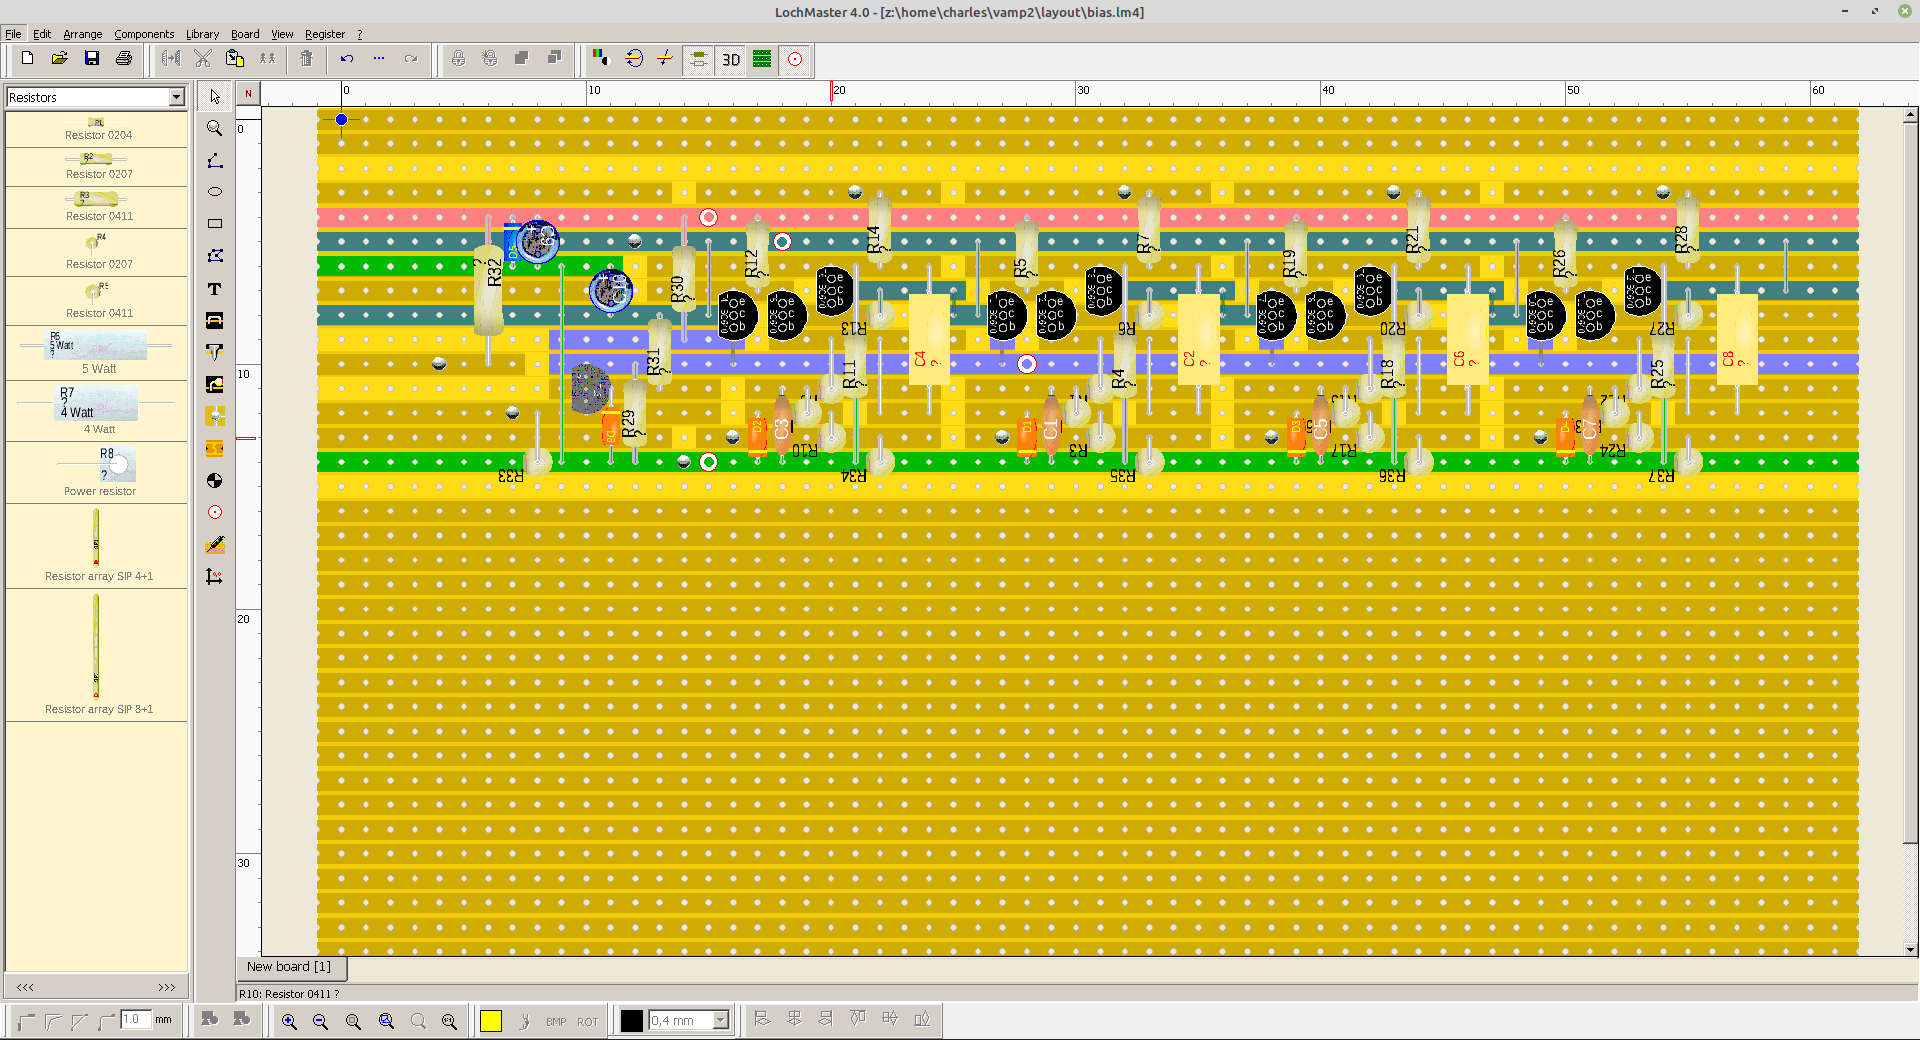Select the Text tool

pos(215,289)
